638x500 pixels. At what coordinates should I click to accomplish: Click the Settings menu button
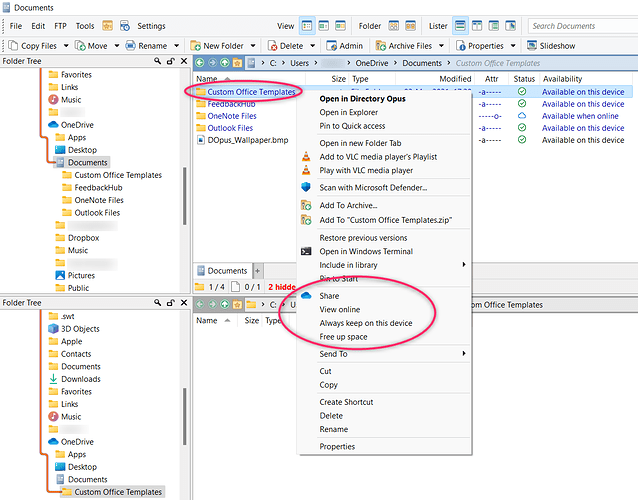(x=151, y=26)
